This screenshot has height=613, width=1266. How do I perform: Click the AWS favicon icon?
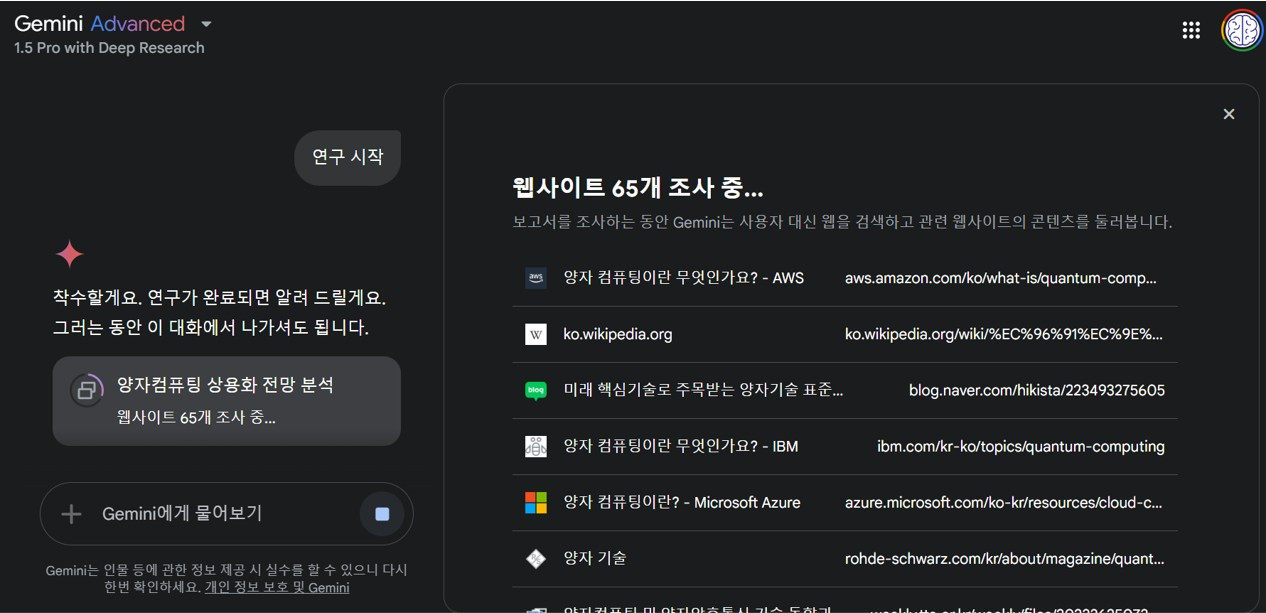click(536, 278)
